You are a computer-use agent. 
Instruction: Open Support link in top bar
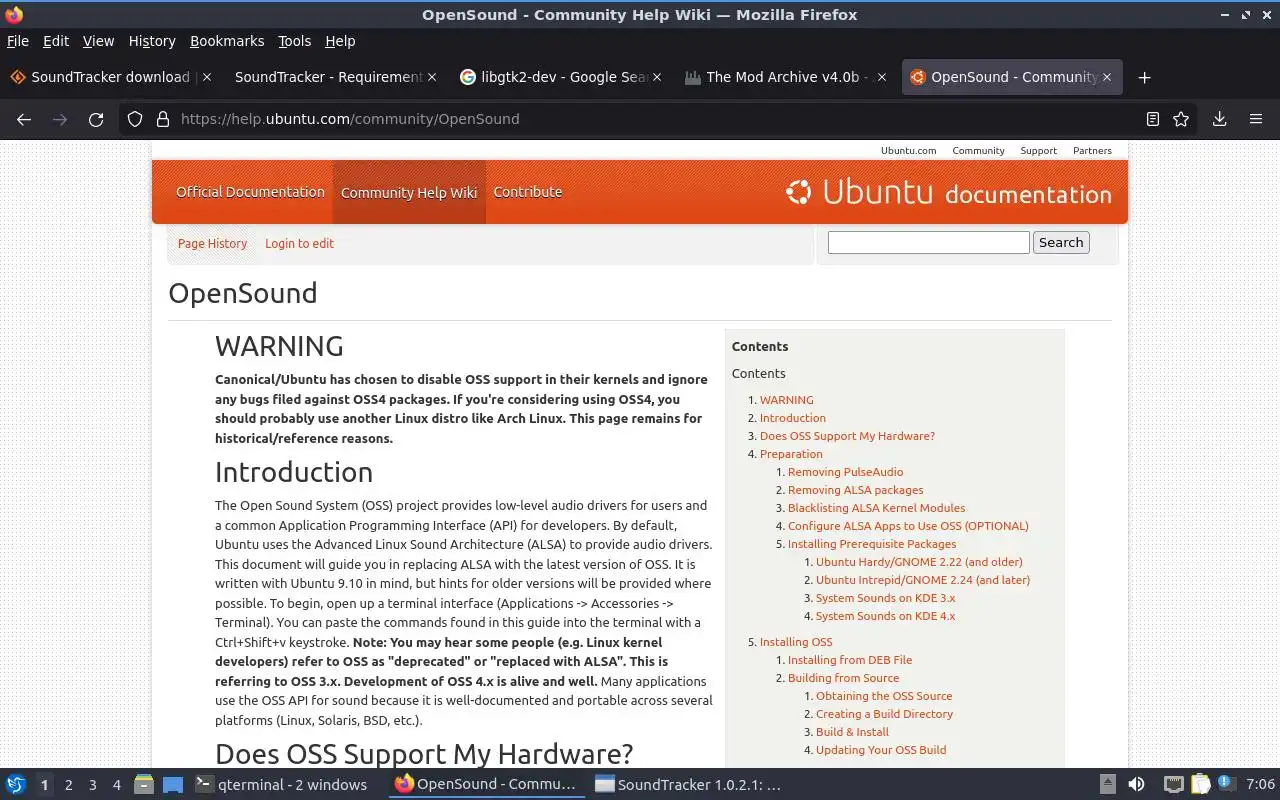point(1038,151)
